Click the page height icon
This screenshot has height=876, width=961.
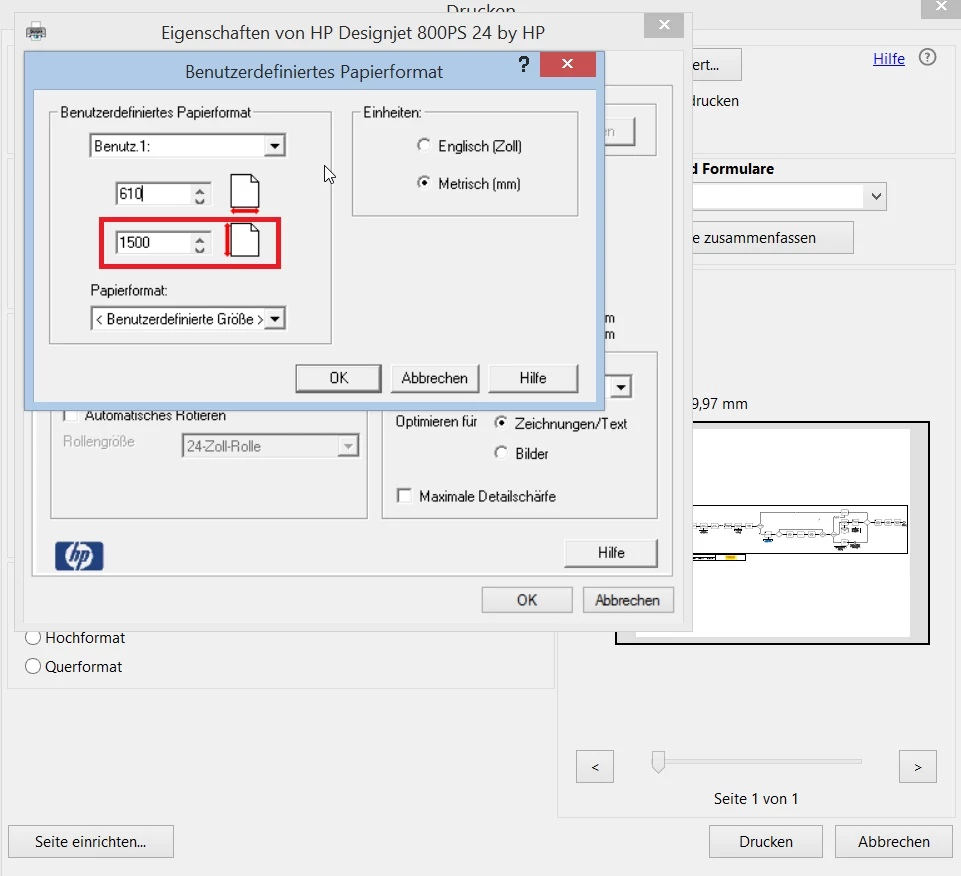[x=243, y=240]
